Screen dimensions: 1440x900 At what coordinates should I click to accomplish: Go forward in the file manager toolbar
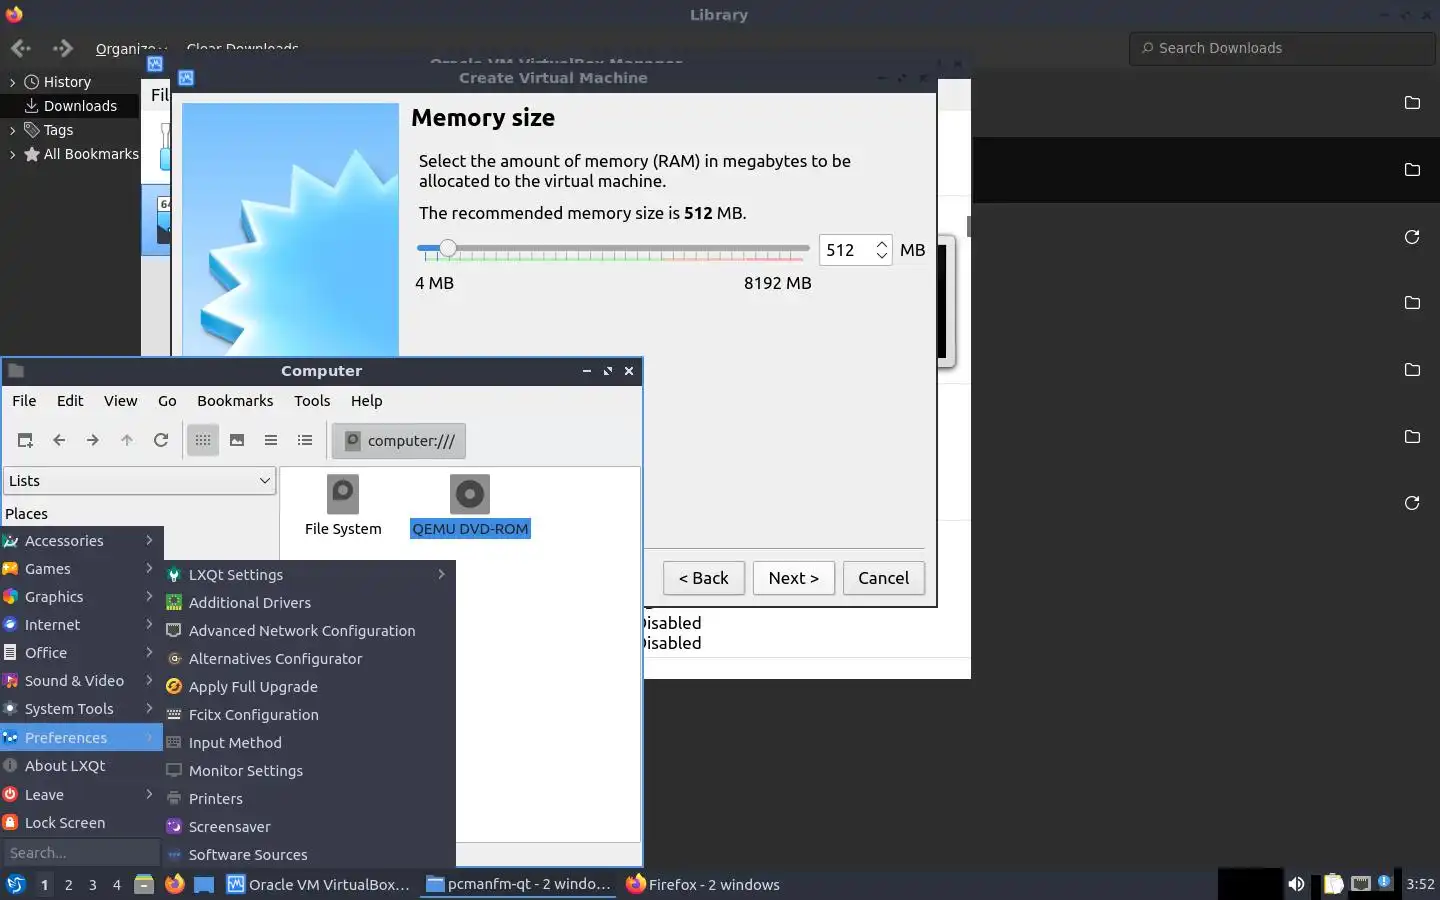pos(93,440)
